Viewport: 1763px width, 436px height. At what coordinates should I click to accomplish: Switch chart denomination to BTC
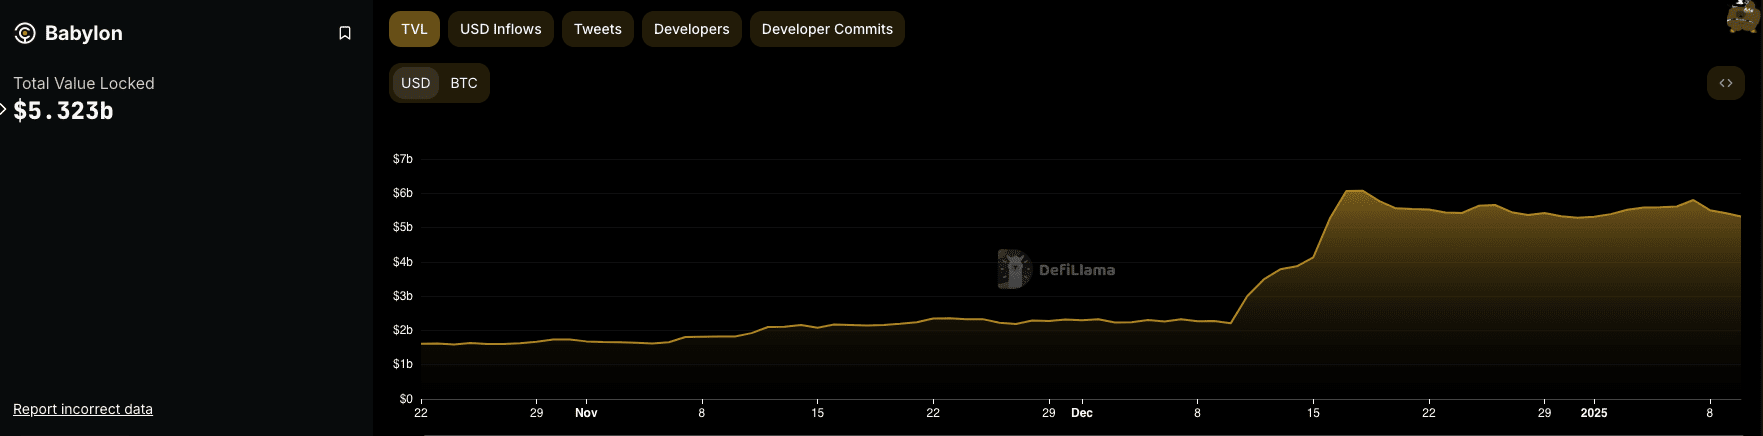pyautogui.click(x=464, y=83)
